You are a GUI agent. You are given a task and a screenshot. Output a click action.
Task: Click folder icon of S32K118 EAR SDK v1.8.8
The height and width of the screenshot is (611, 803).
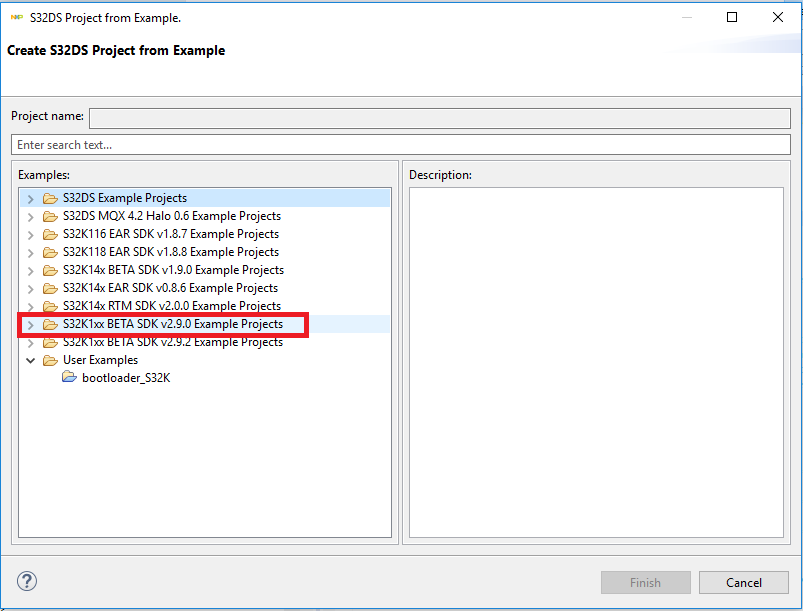pyautogui.click(x=50, y=252)
